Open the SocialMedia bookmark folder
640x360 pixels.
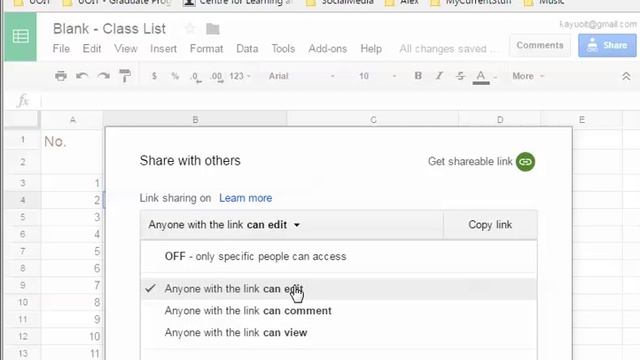(340, 2)
